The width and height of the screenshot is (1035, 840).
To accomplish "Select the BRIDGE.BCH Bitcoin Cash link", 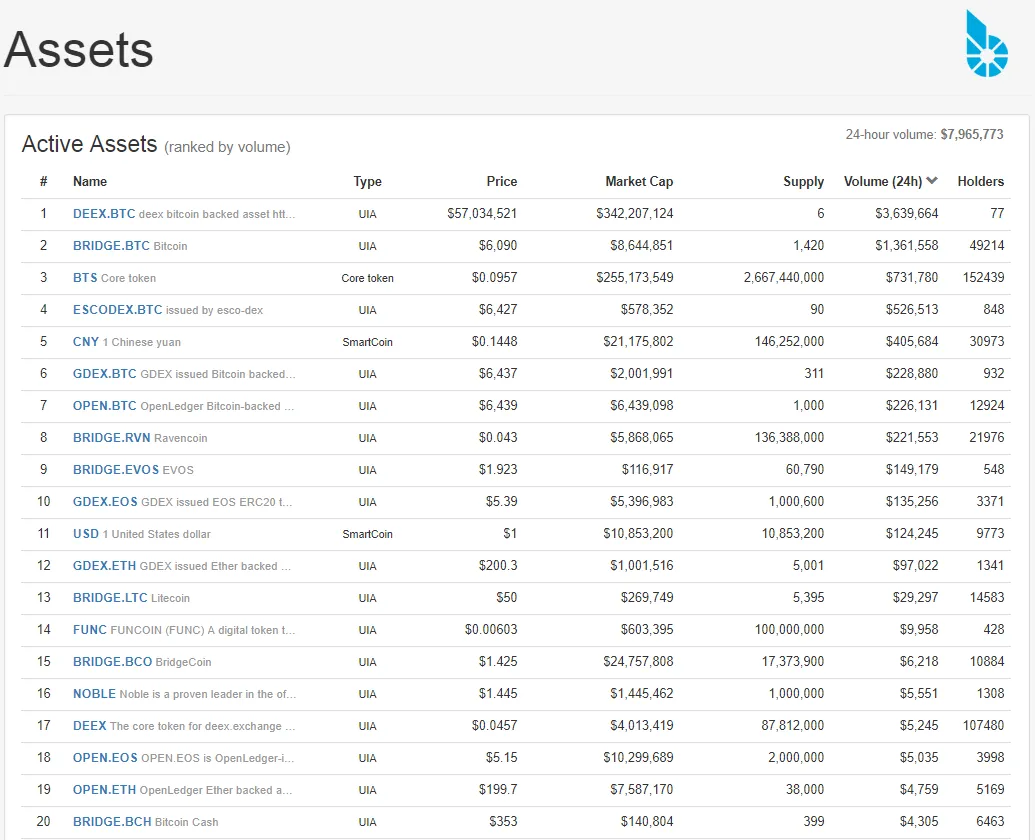I will (x=112, y=822).
